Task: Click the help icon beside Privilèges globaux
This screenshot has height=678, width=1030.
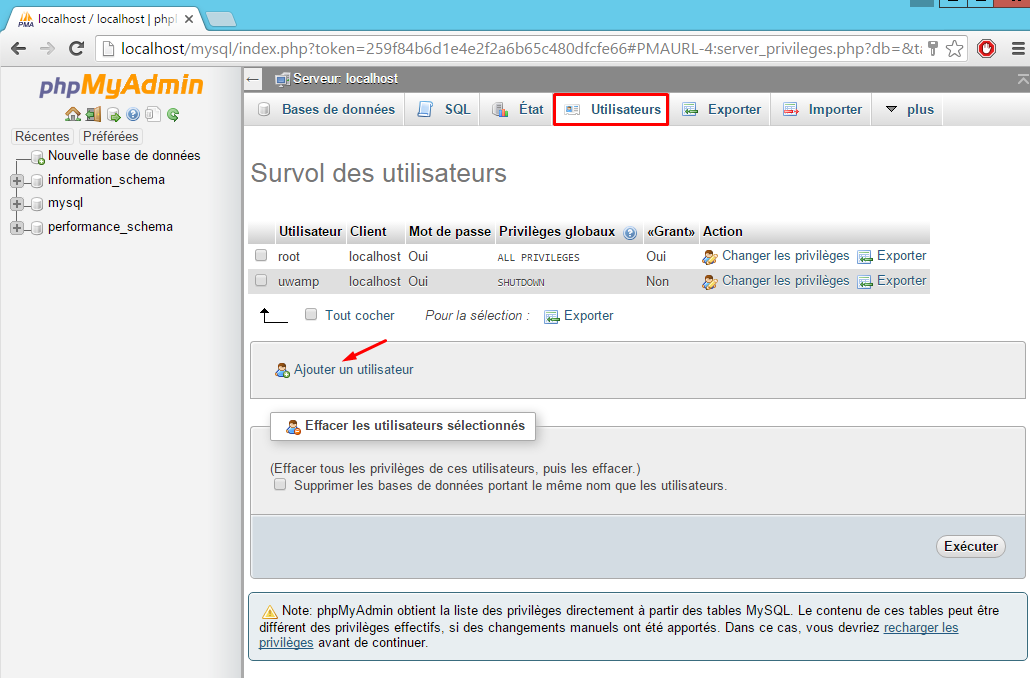Action: coord(630,233)
